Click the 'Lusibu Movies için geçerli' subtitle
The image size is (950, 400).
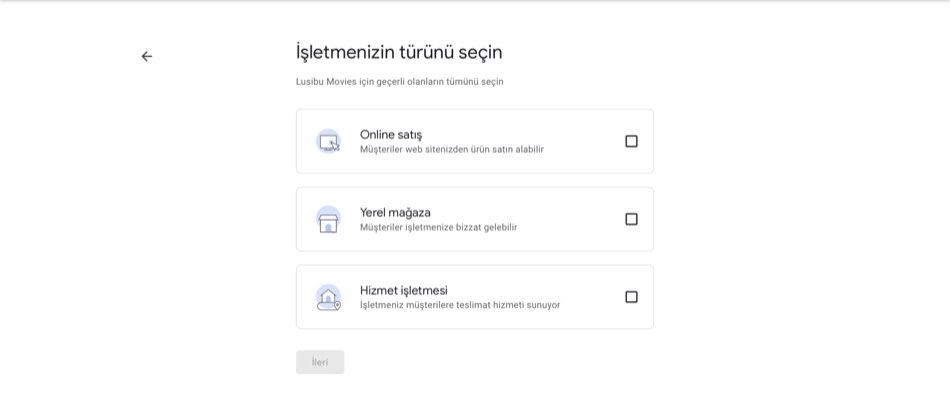tap(420, 82)
